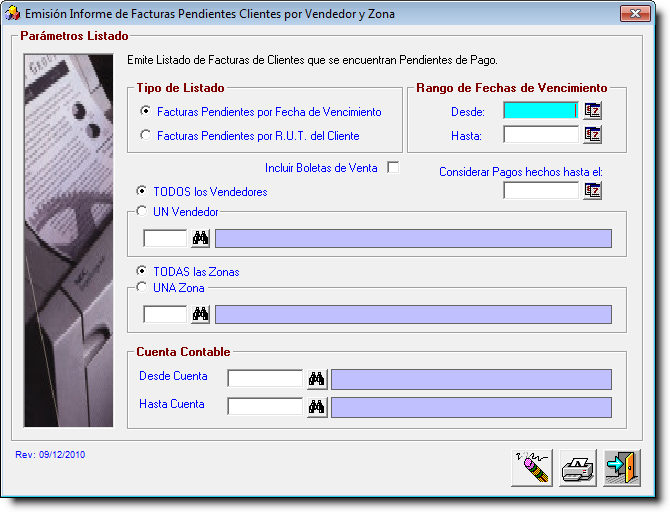Click the Hasta Cuenta description field
Viewport: 670px width, 512px height.
(471, 408)
